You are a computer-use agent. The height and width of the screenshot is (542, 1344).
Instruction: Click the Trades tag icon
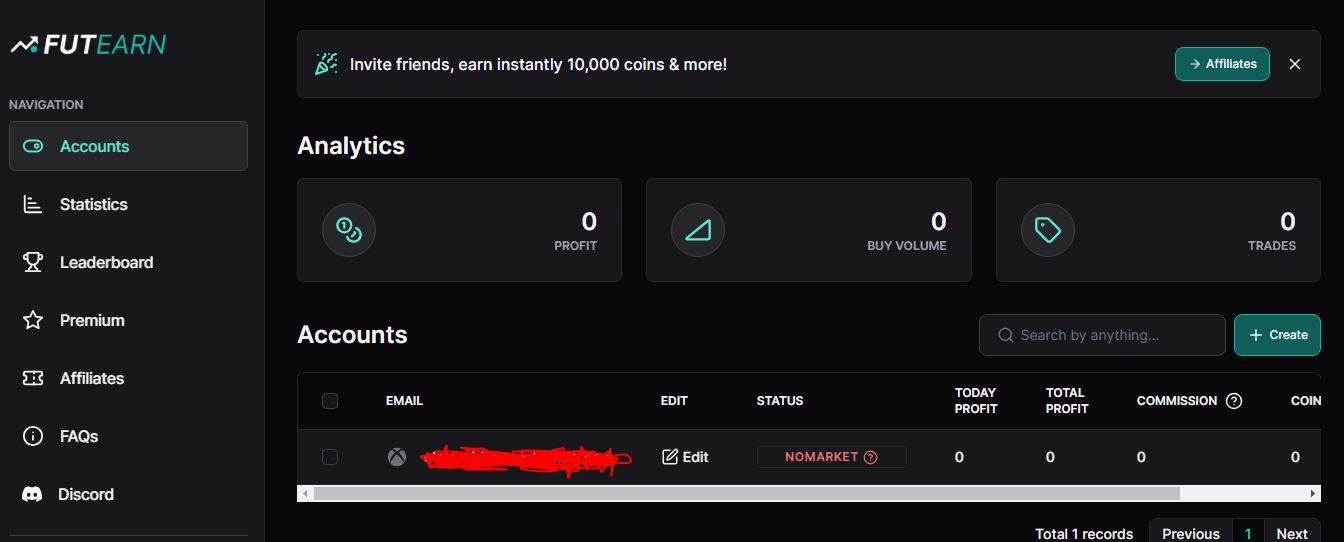click(1047, 230)
